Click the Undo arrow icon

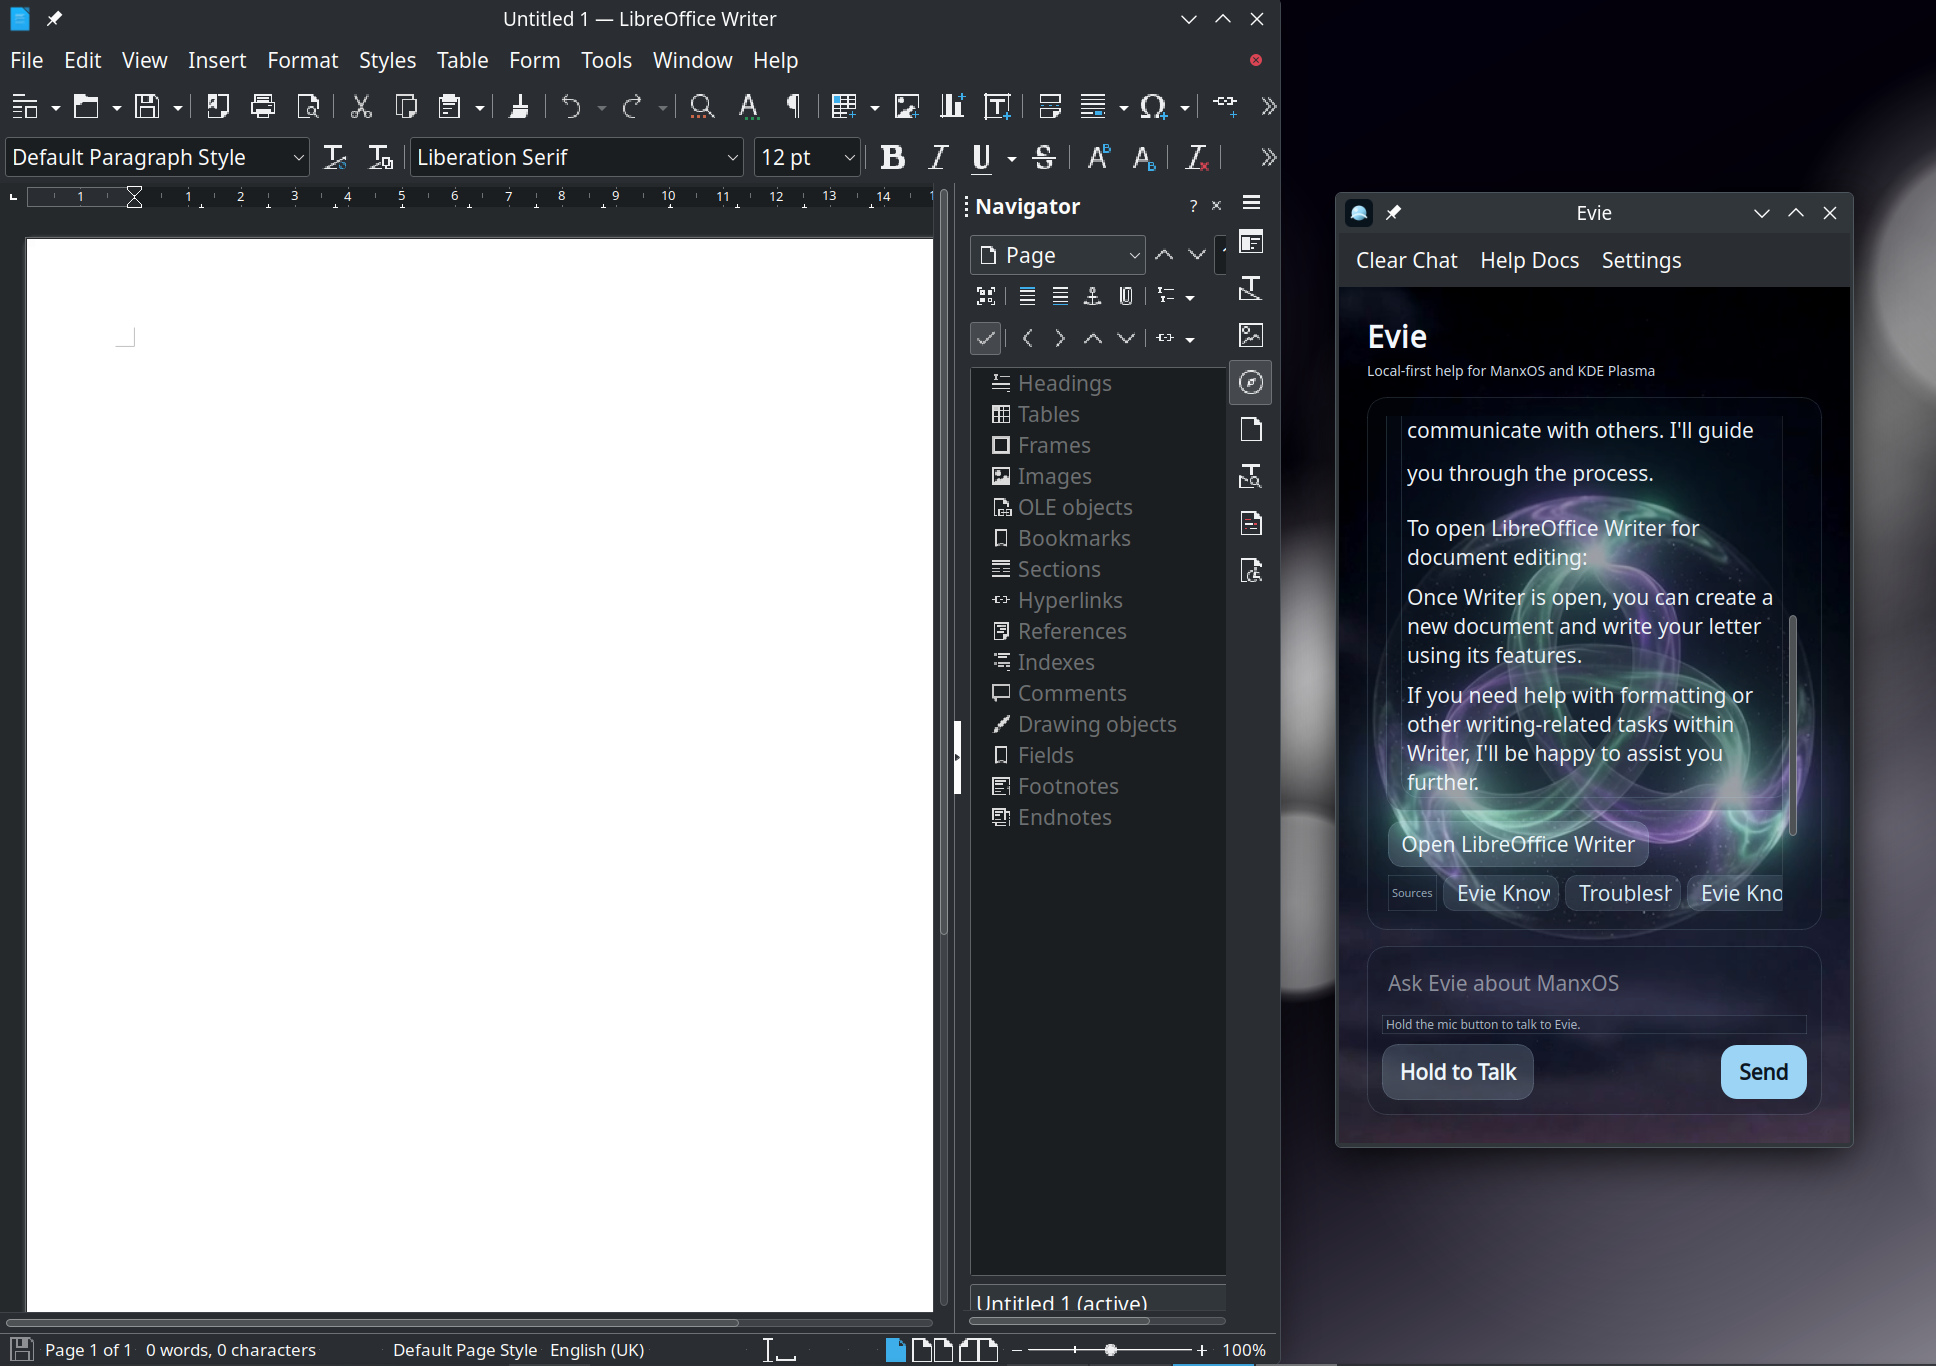(571, 106)
